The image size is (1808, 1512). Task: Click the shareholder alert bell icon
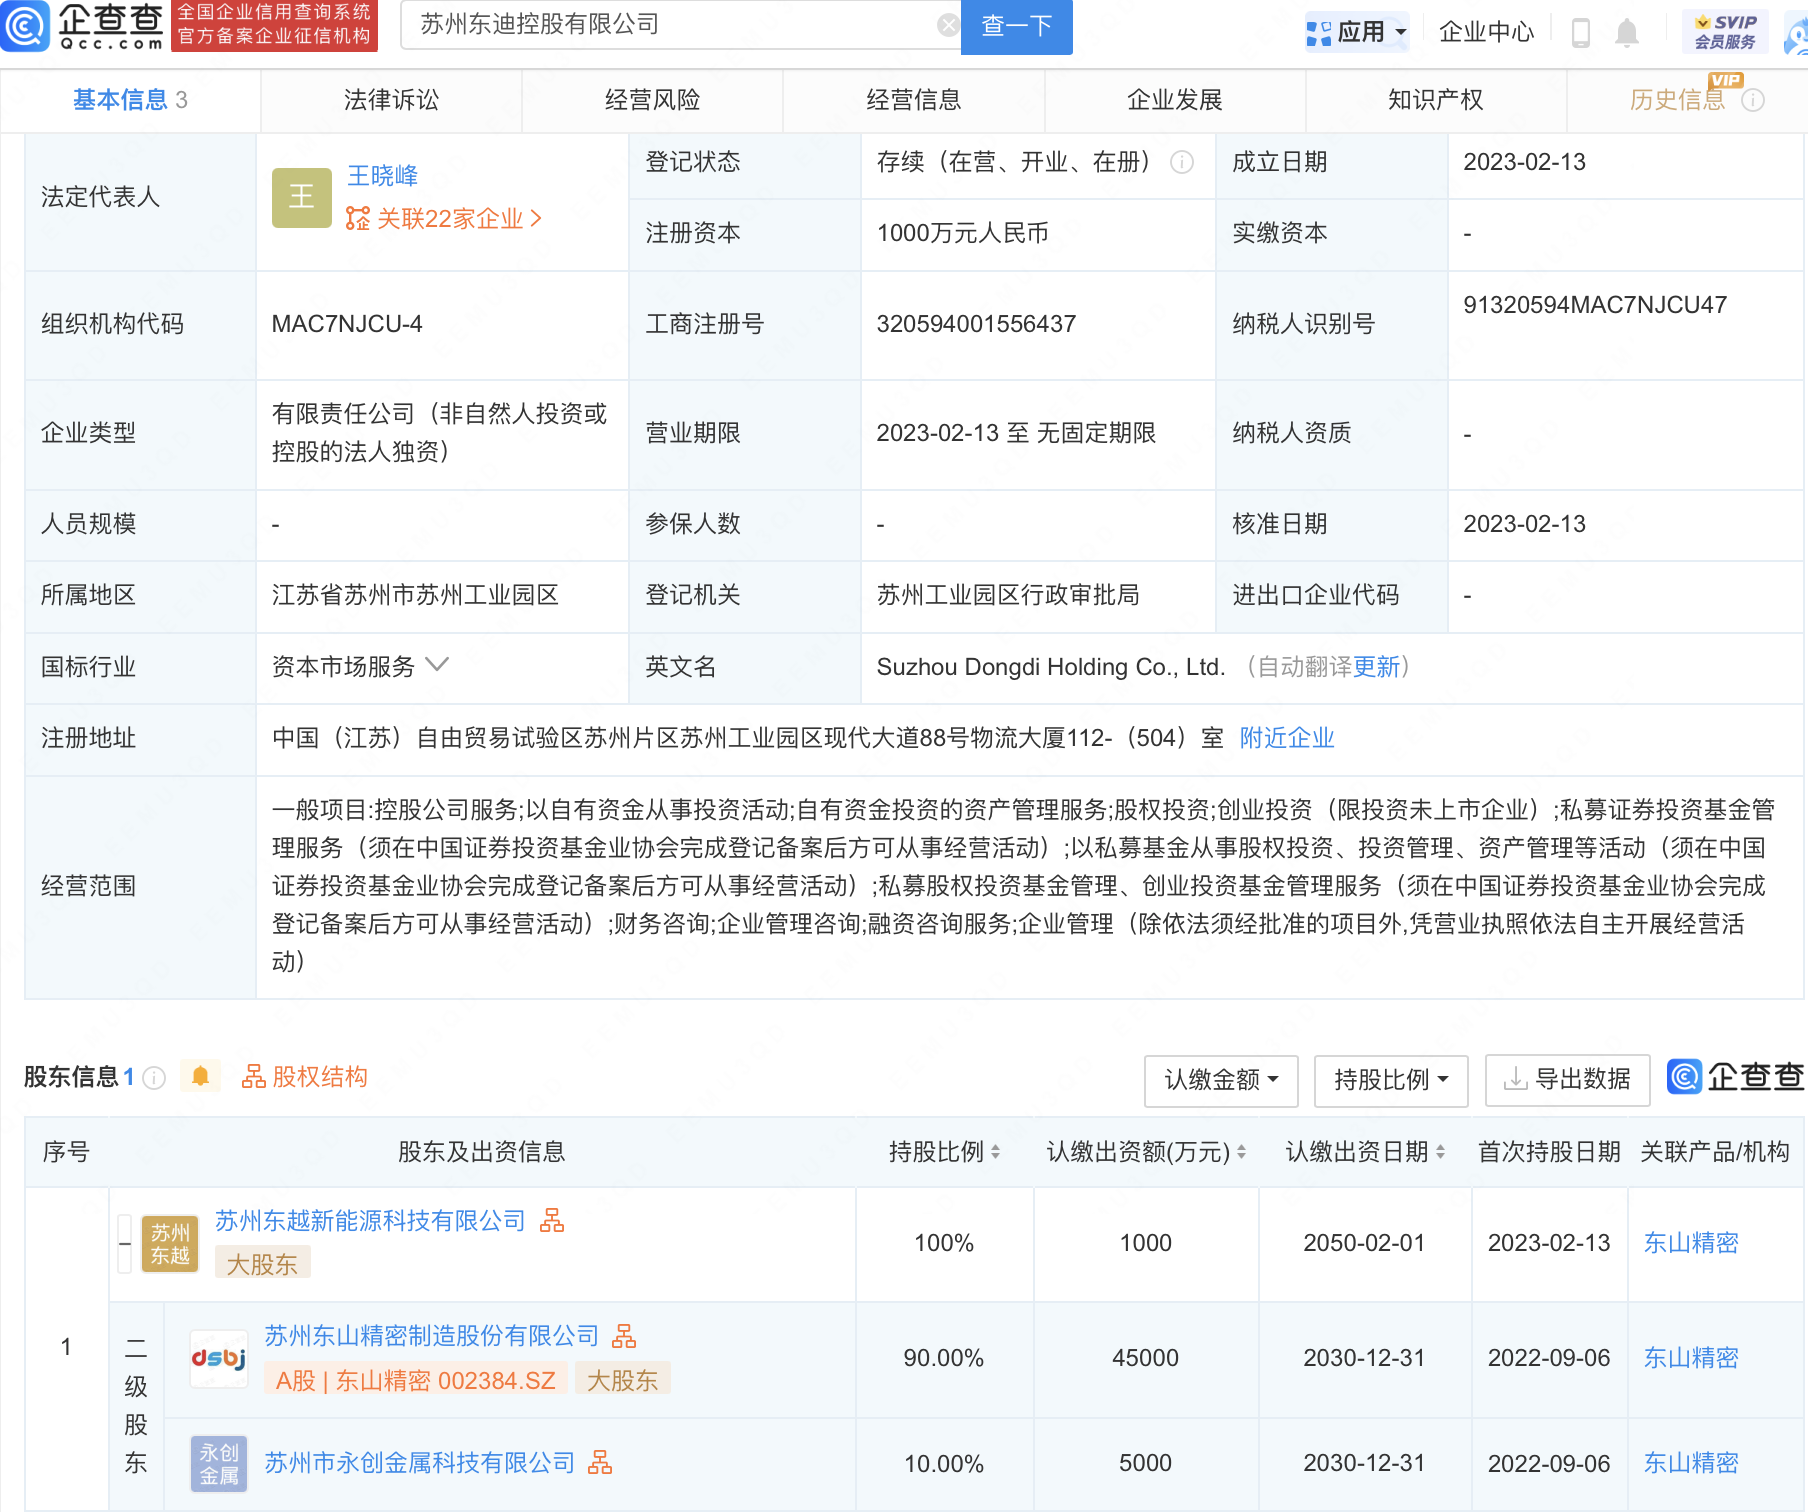[200, 1076]
